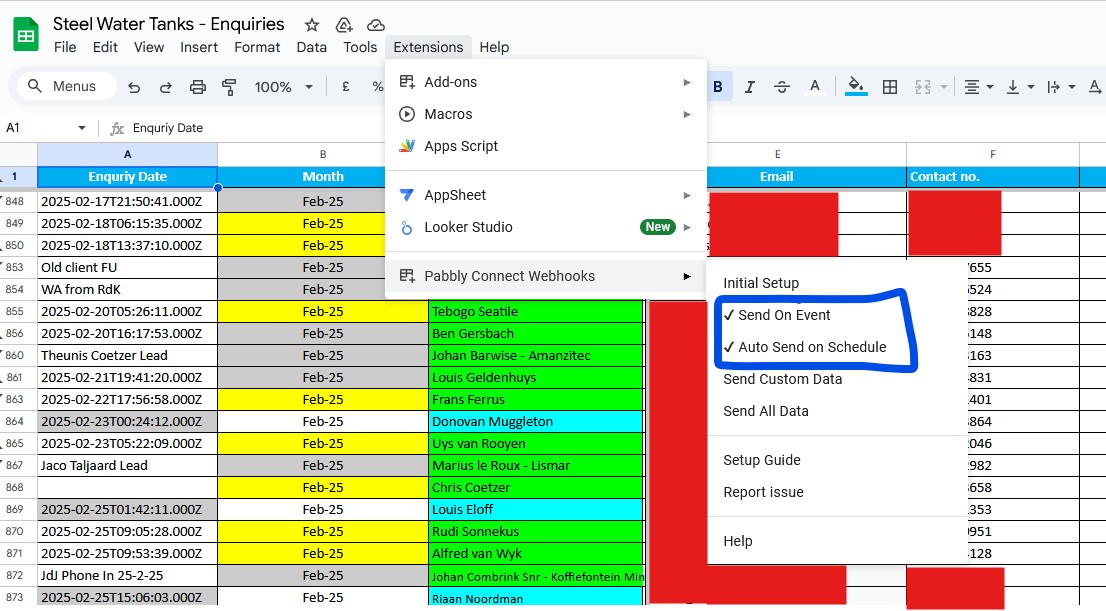This screenshot has width=1106, height=611.
Task: Select the Enquriy Date header cell
Action: coord(127,176)
